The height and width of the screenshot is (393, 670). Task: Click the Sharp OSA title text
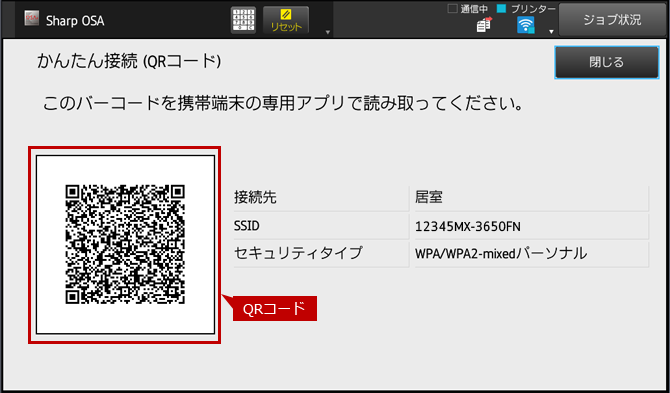coord(75,21)
